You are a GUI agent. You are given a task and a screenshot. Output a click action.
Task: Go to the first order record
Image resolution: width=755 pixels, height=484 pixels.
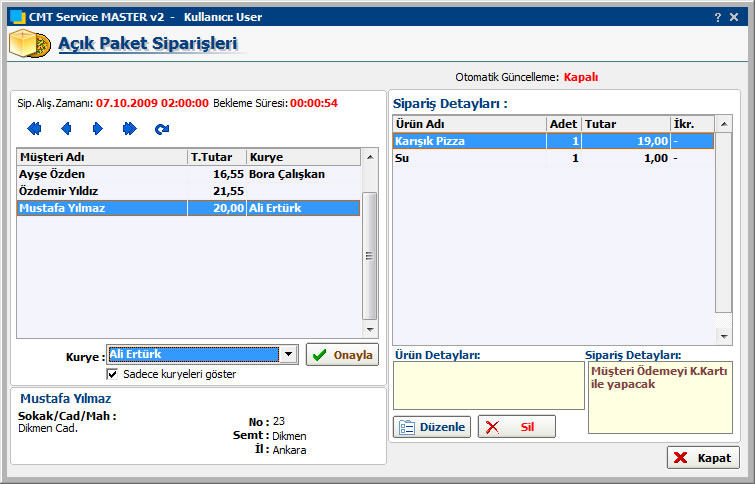pyautogui.click(x=34, y=129)
